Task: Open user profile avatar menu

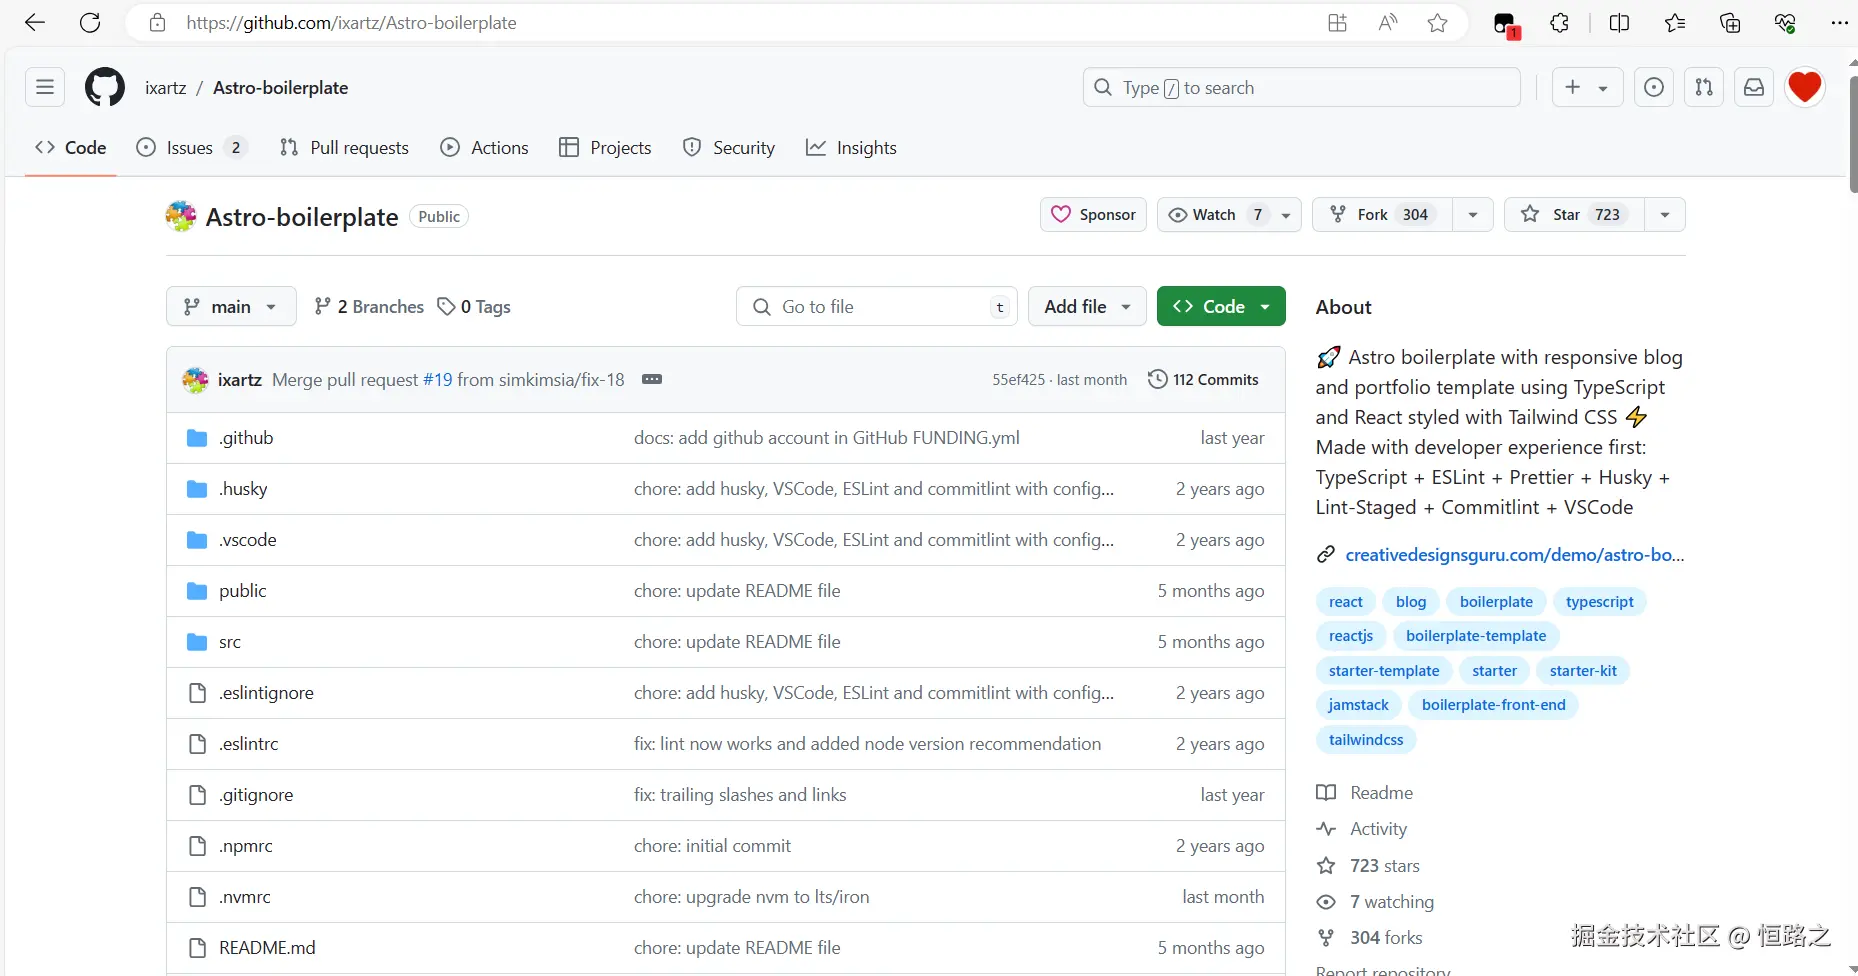Action: [1805, 88]
